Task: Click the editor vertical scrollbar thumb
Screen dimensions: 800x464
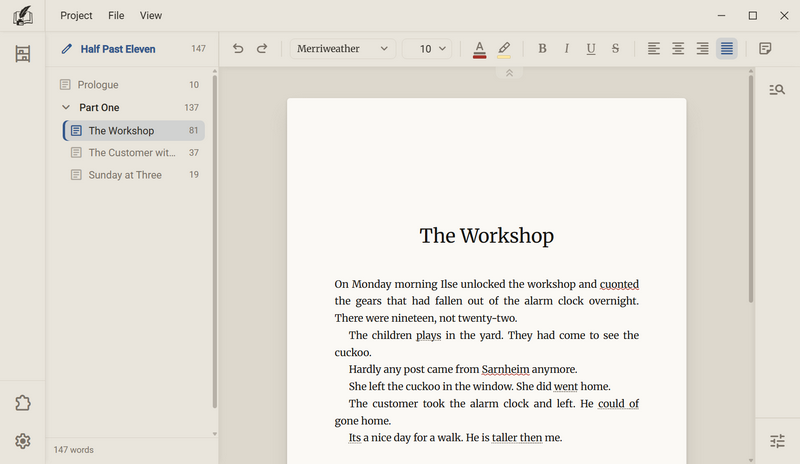Action: coord(751,189)
